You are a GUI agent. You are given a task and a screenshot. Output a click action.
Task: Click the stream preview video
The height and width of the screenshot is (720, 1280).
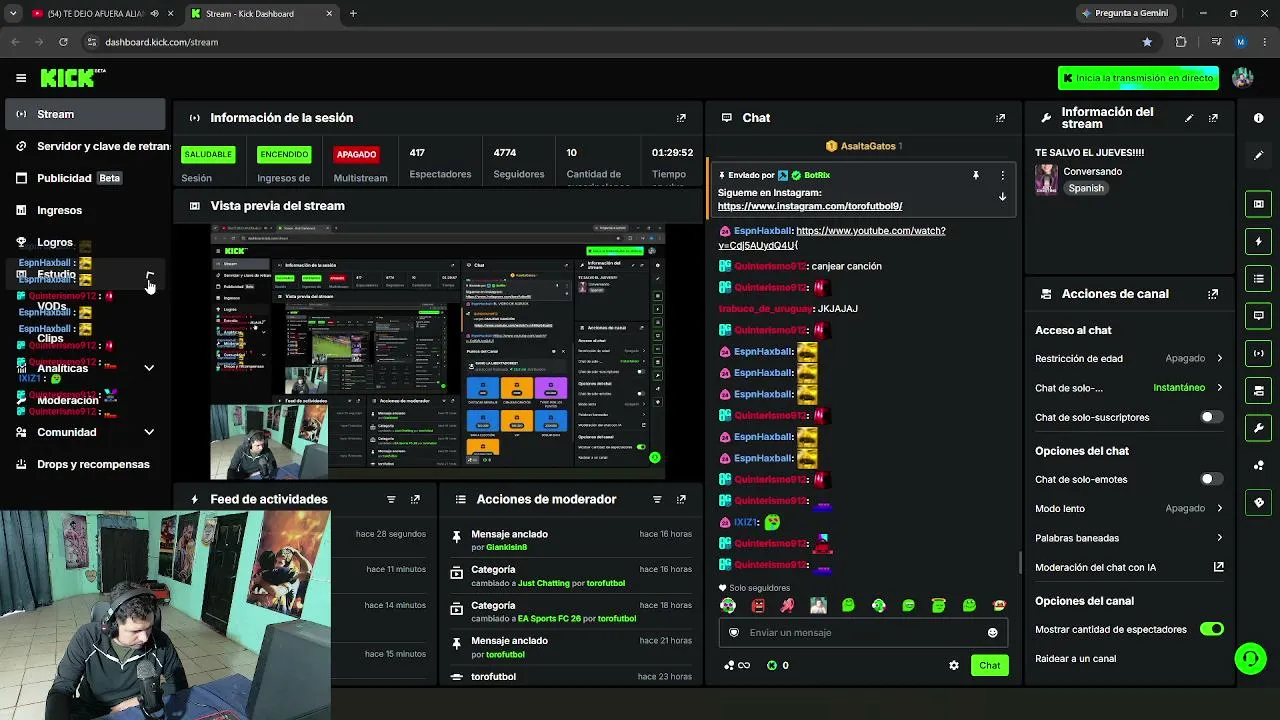(x=438, y=352)
